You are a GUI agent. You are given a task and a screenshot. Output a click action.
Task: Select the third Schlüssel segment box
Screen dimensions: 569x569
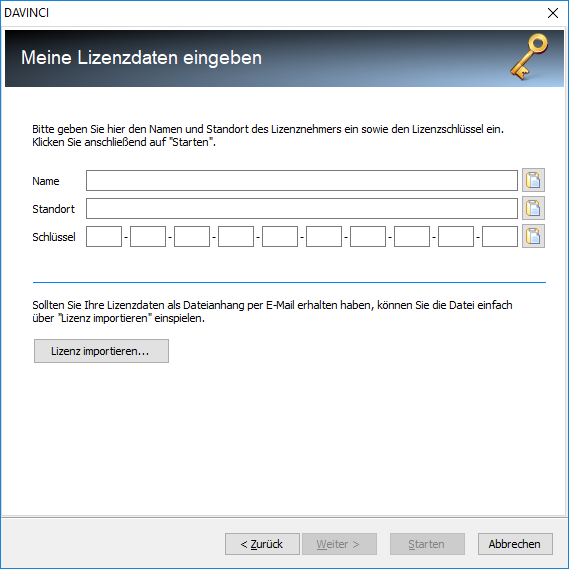pos(192,237)
